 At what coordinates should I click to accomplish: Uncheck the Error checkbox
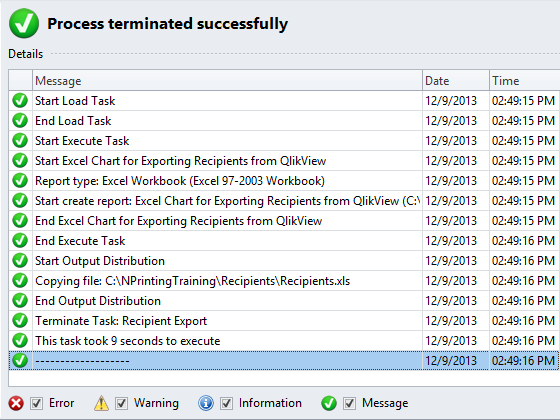click(x=36, y=404)
